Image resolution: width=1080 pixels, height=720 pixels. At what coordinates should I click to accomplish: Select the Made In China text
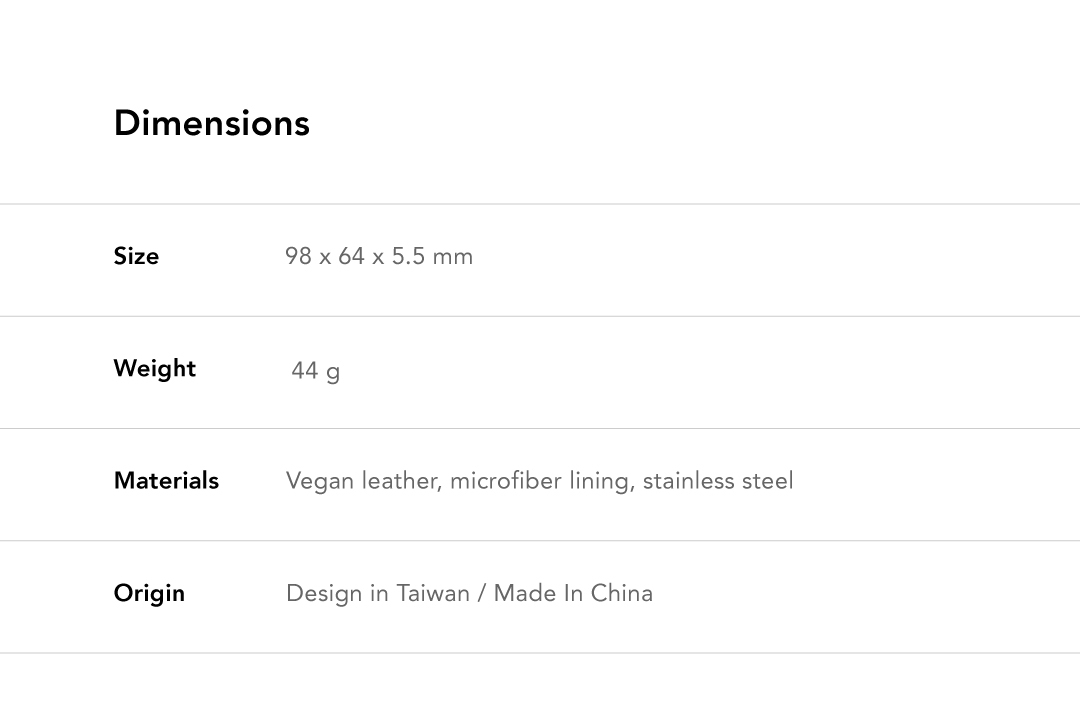pos(573,593)
